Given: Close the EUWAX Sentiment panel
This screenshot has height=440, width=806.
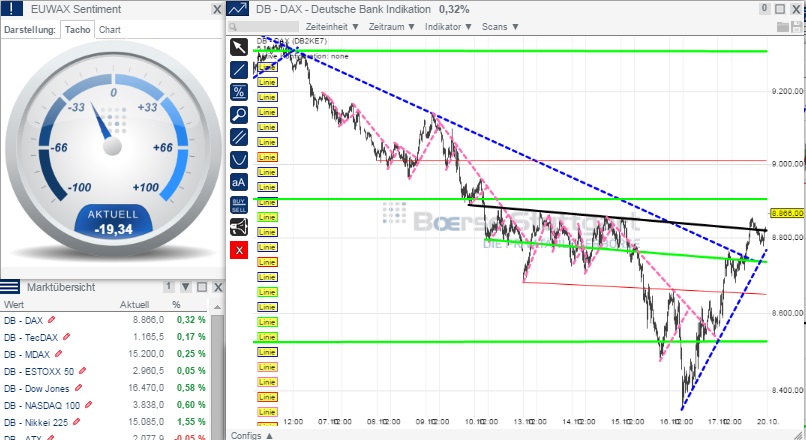Looking at the screenshot, I should [x=217, y=9].
